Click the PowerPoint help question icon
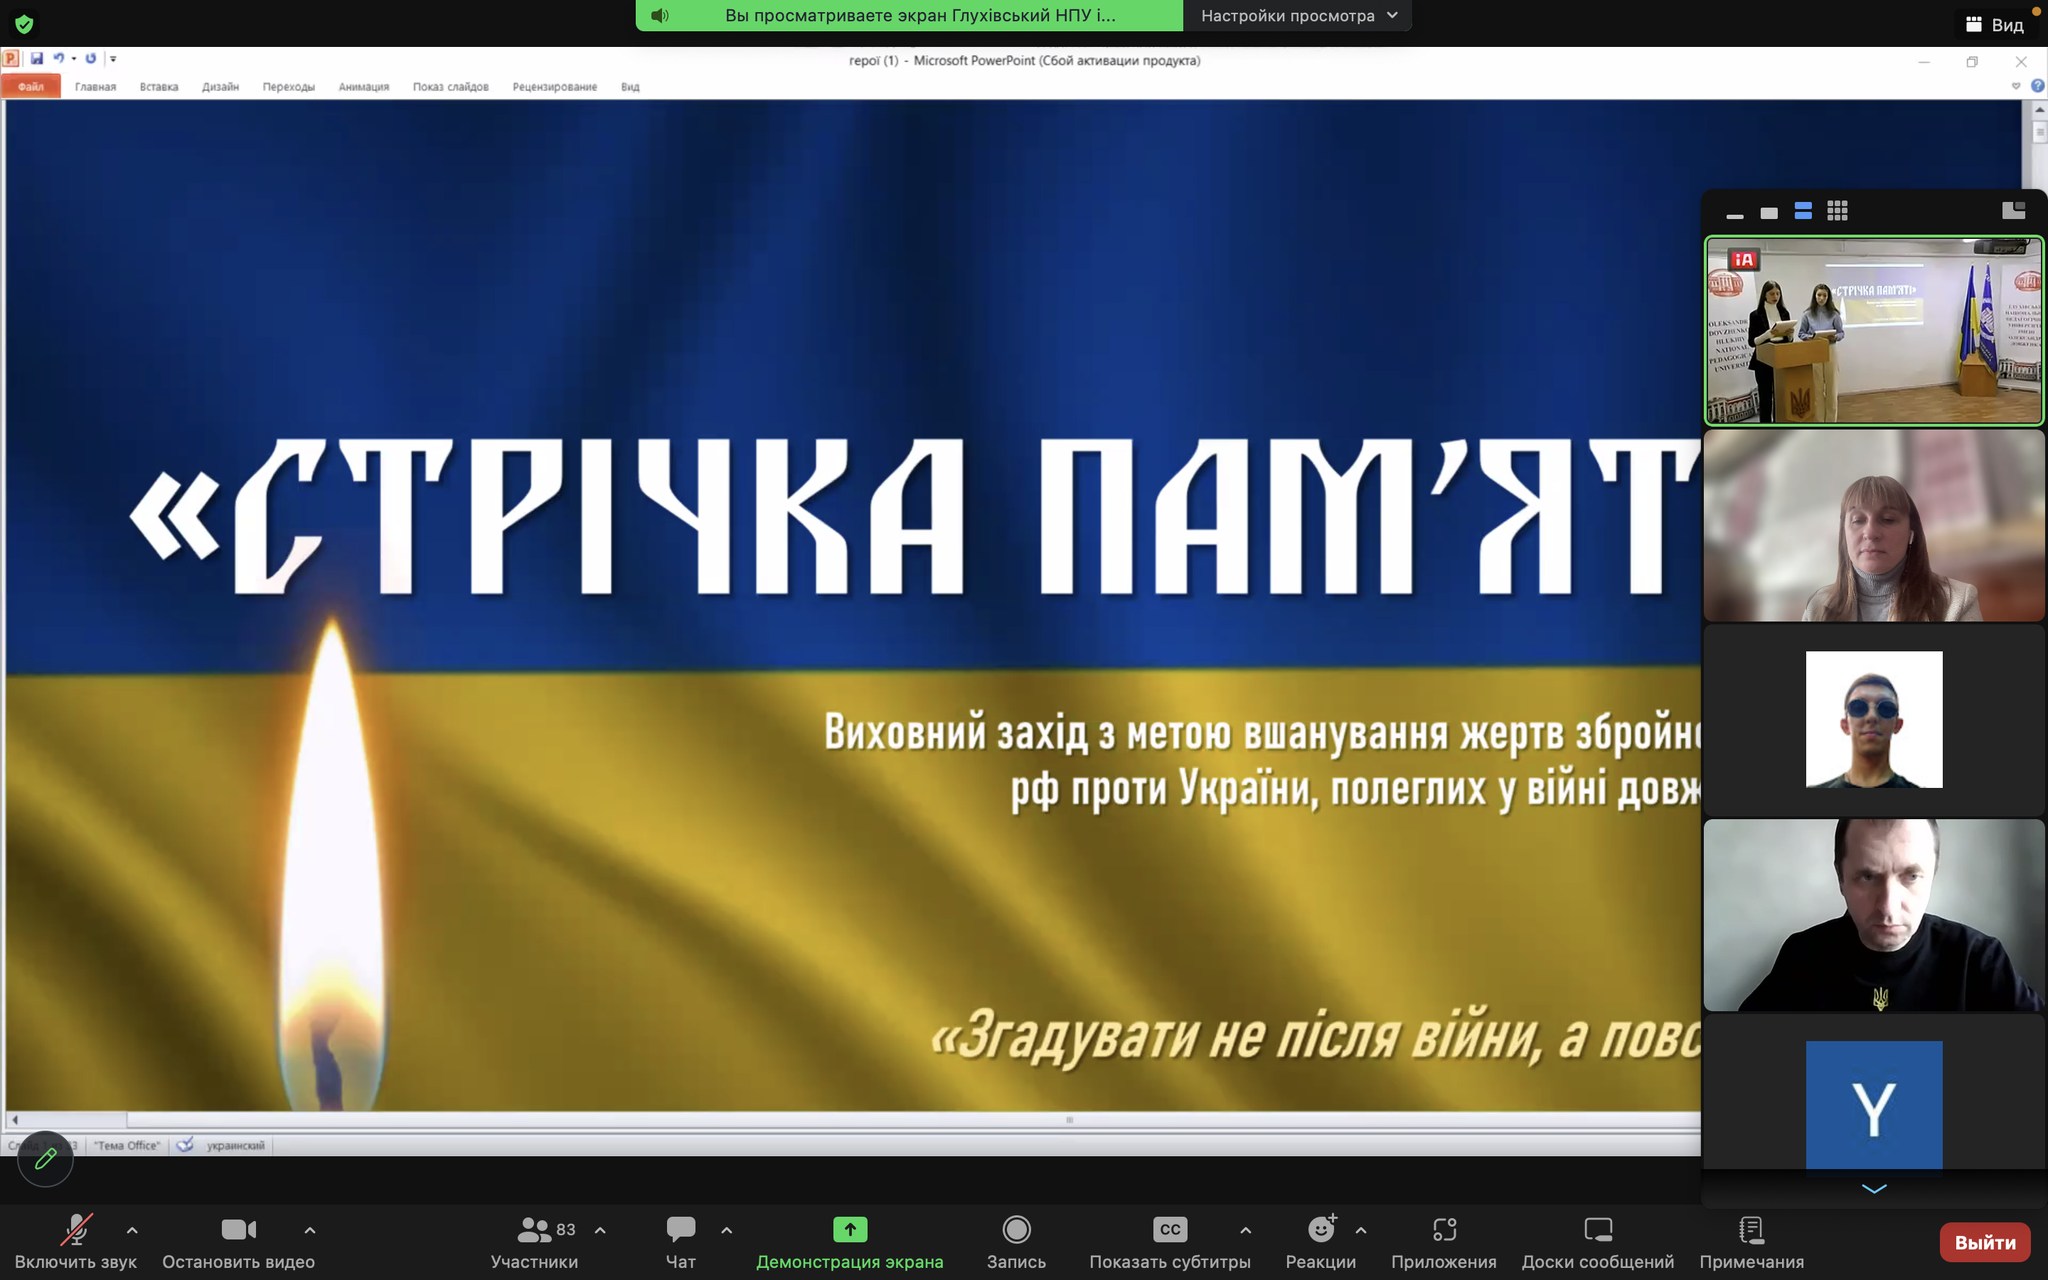Image resolution: width=2048 pixels, height=1280 pixels. [2037, 86]
